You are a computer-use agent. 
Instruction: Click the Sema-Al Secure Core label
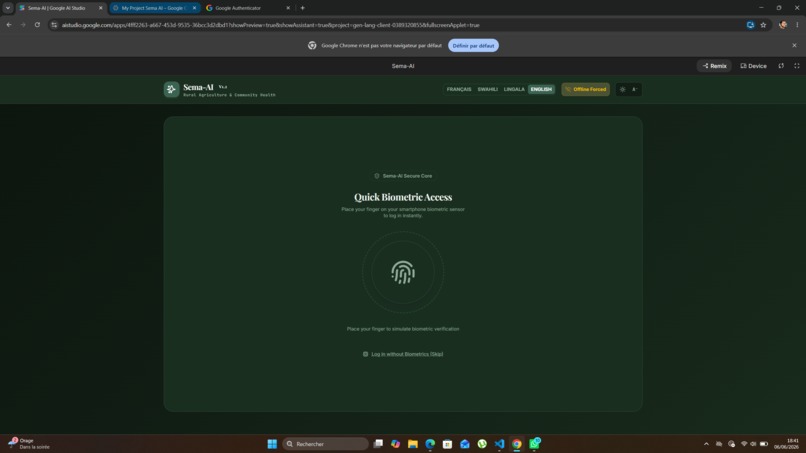coord(403,176)
